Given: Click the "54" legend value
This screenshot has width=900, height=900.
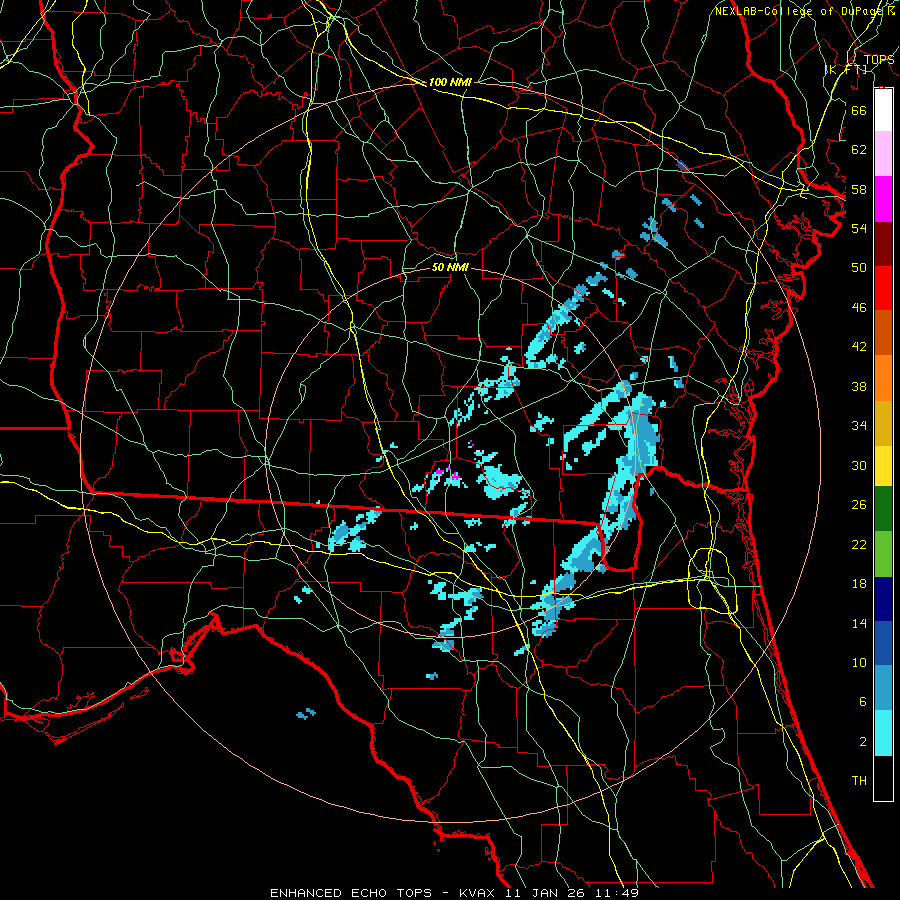Looking at the screenshot, I should [859, 228].
